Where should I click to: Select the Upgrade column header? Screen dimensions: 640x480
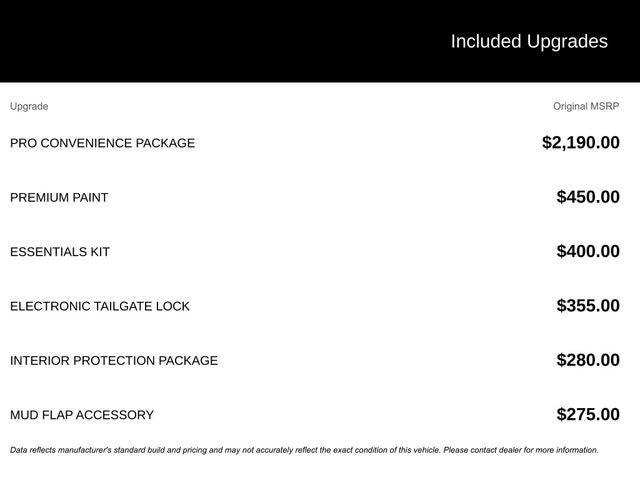pyautogui.click(x=29, y=106)
